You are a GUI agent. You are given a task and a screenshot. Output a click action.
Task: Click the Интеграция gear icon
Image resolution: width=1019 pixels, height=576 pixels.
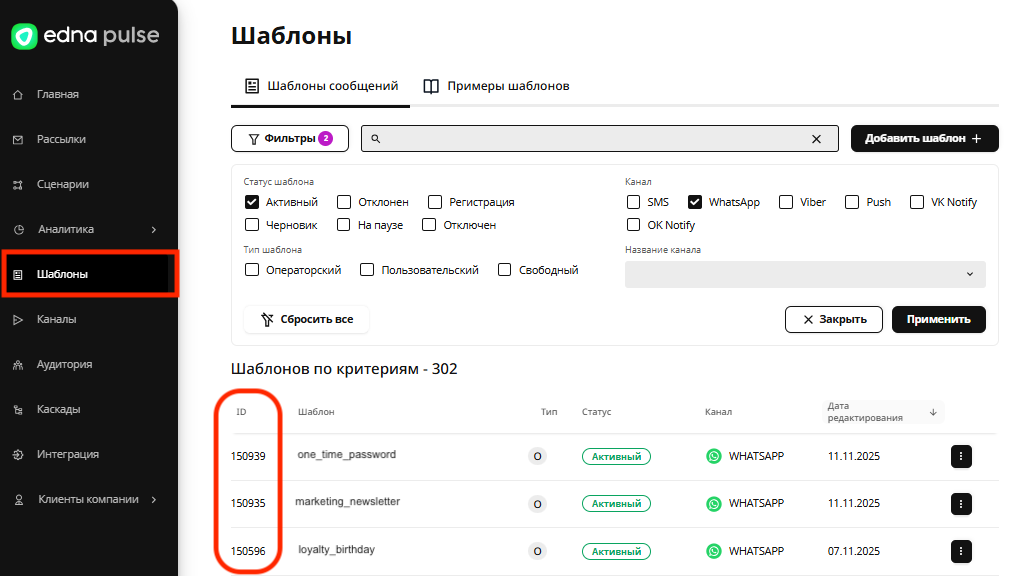[x=18, y=454]
